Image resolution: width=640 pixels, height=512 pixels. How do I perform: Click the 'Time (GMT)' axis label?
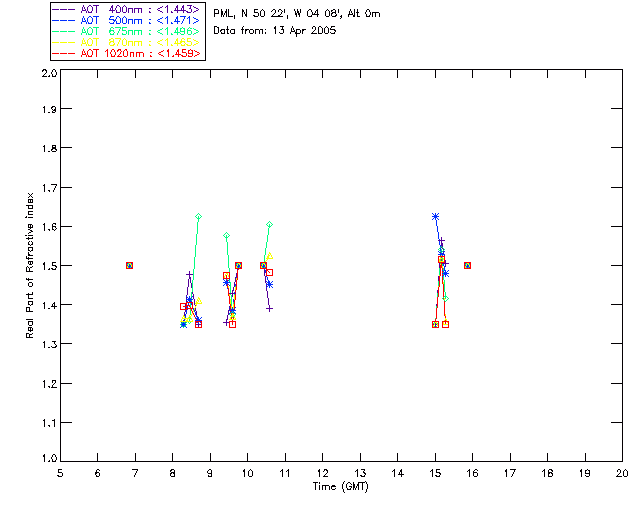coord(340,486)
